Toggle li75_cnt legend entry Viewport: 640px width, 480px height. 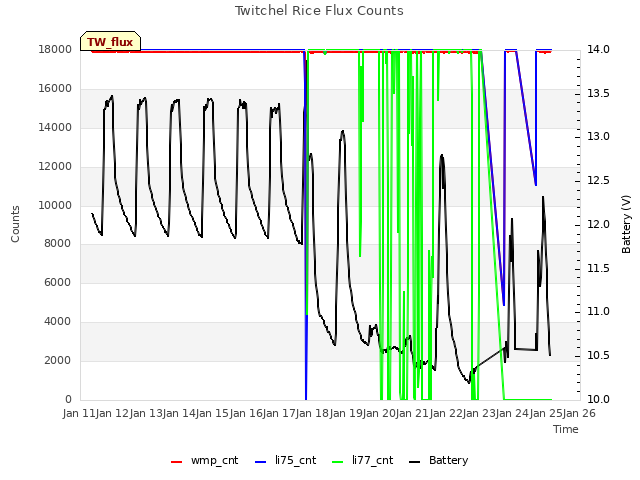286,460
